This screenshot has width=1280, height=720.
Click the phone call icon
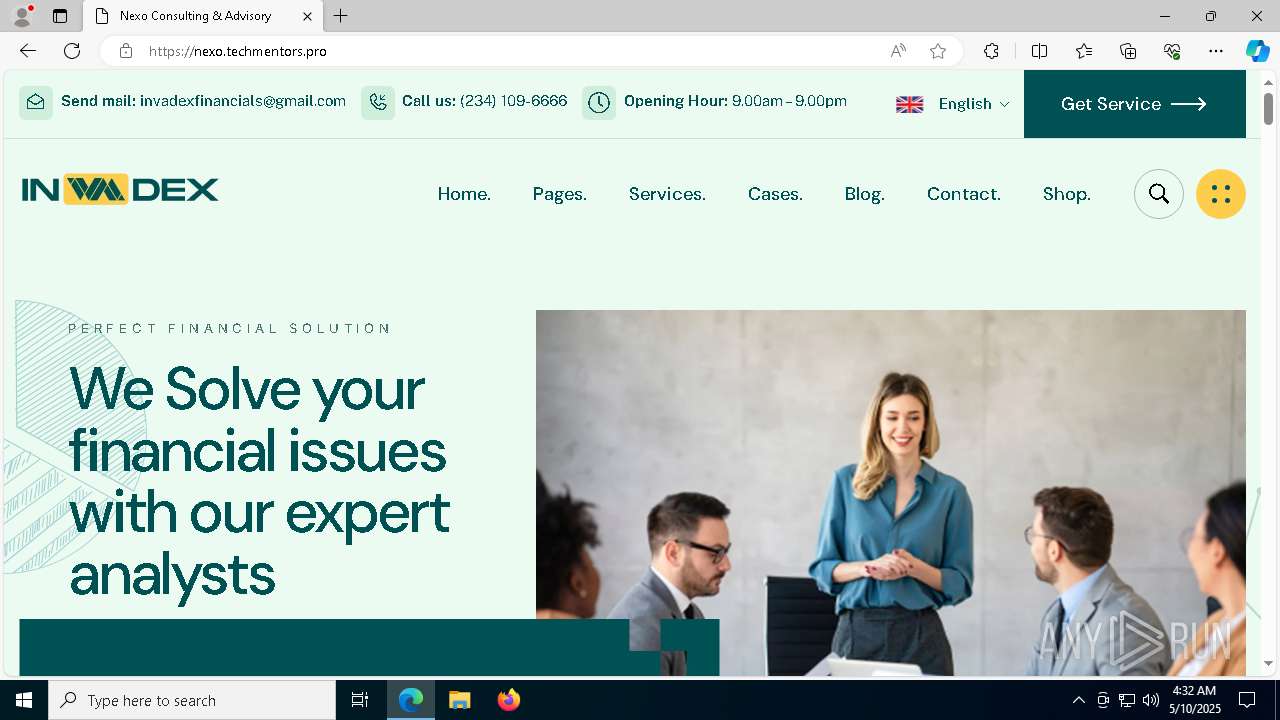(x=378, y=102)
